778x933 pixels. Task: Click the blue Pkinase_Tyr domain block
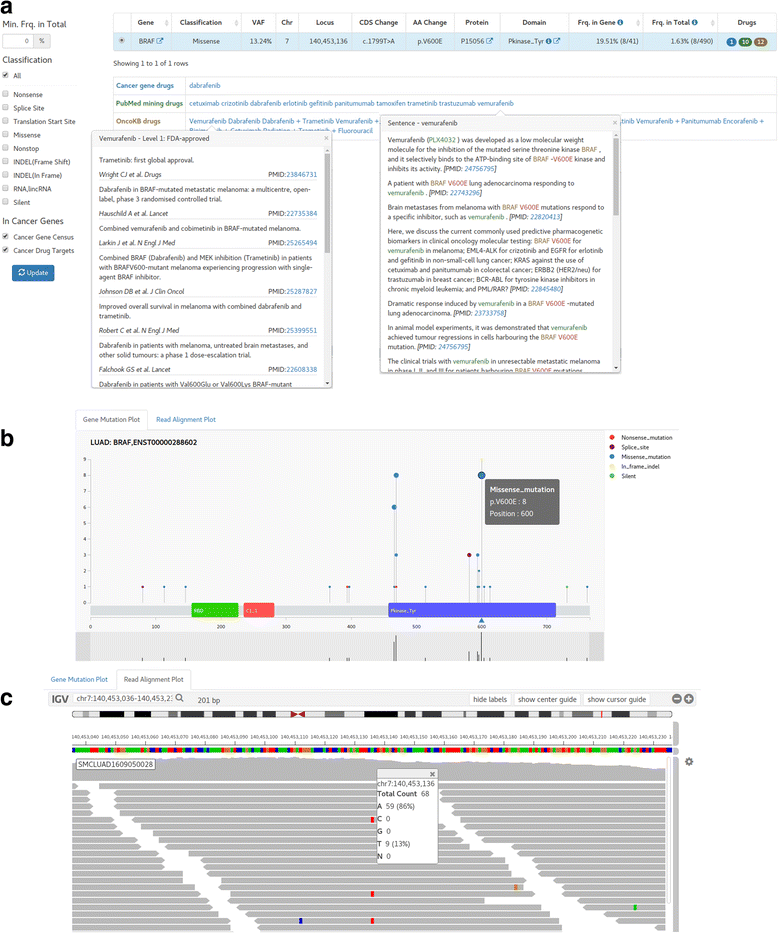pos(472,610)
